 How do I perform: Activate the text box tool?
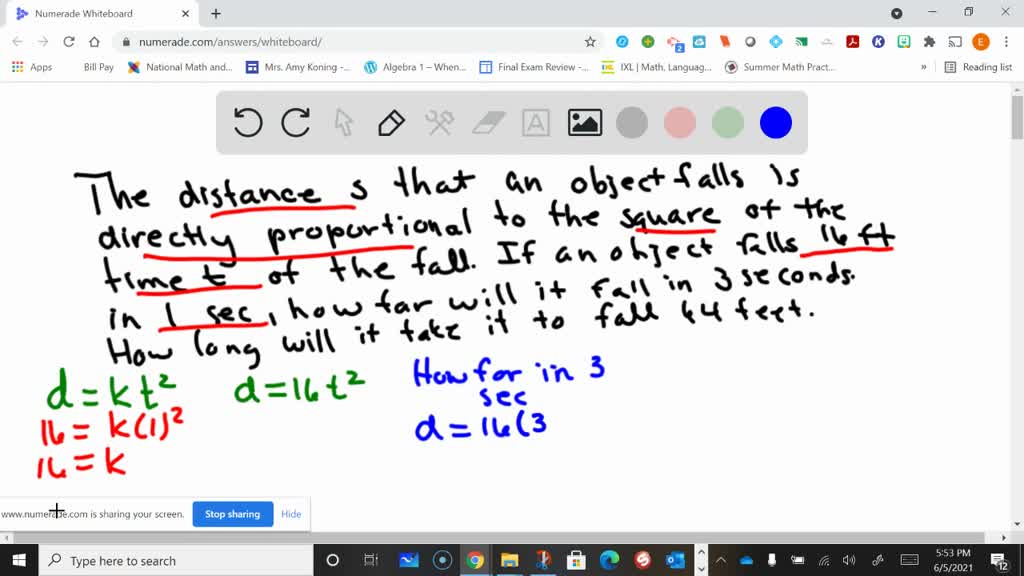tap(536, 123)
